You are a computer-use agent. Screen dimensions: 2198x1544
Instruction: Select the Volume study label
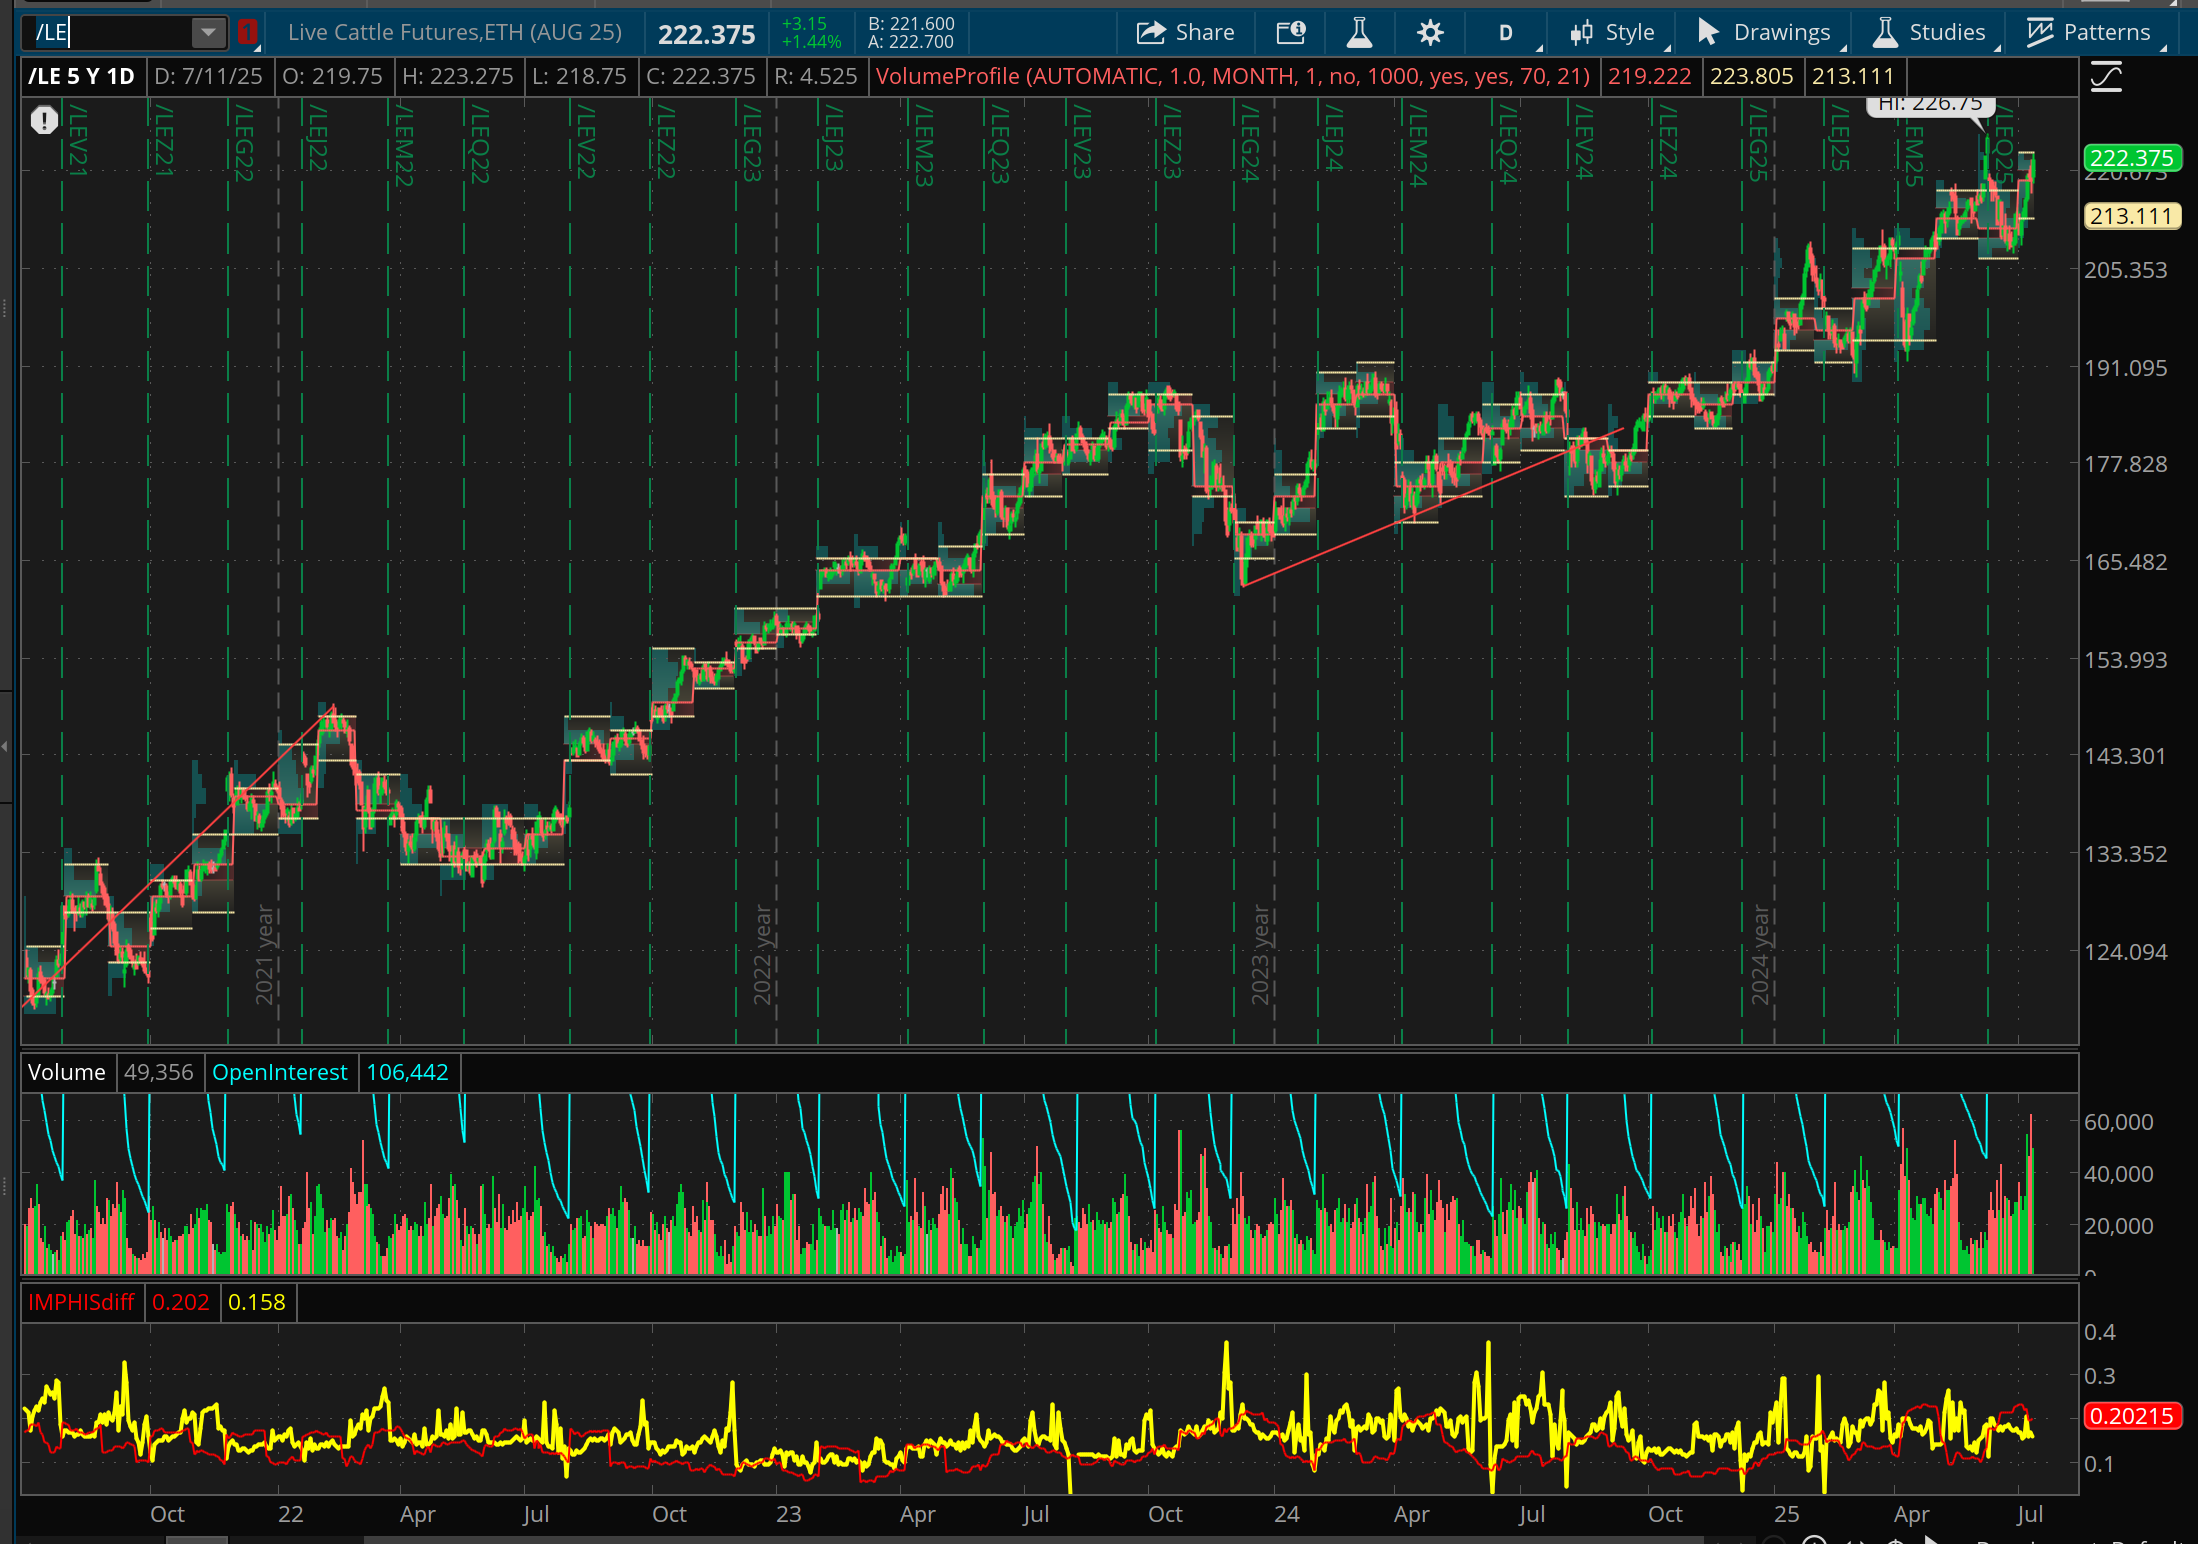pos(66,1072)
